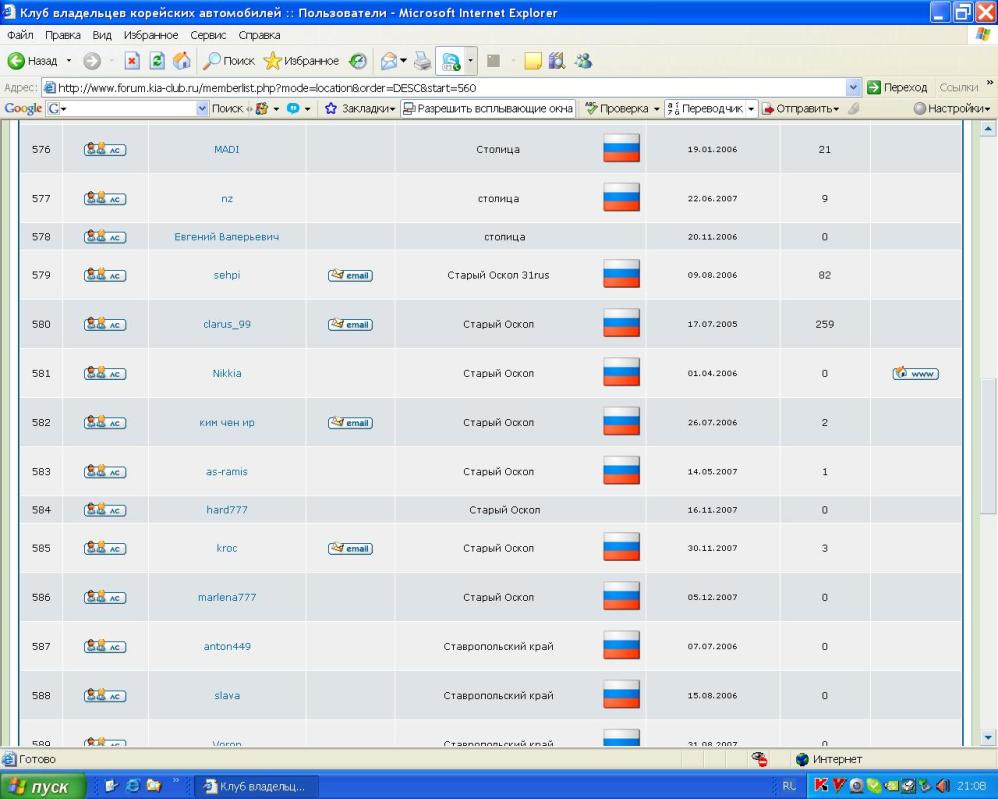Send email to clarus_99 via email icon
Image resolution: width=998 pixels, height=799 pixels.
[350, 325]
